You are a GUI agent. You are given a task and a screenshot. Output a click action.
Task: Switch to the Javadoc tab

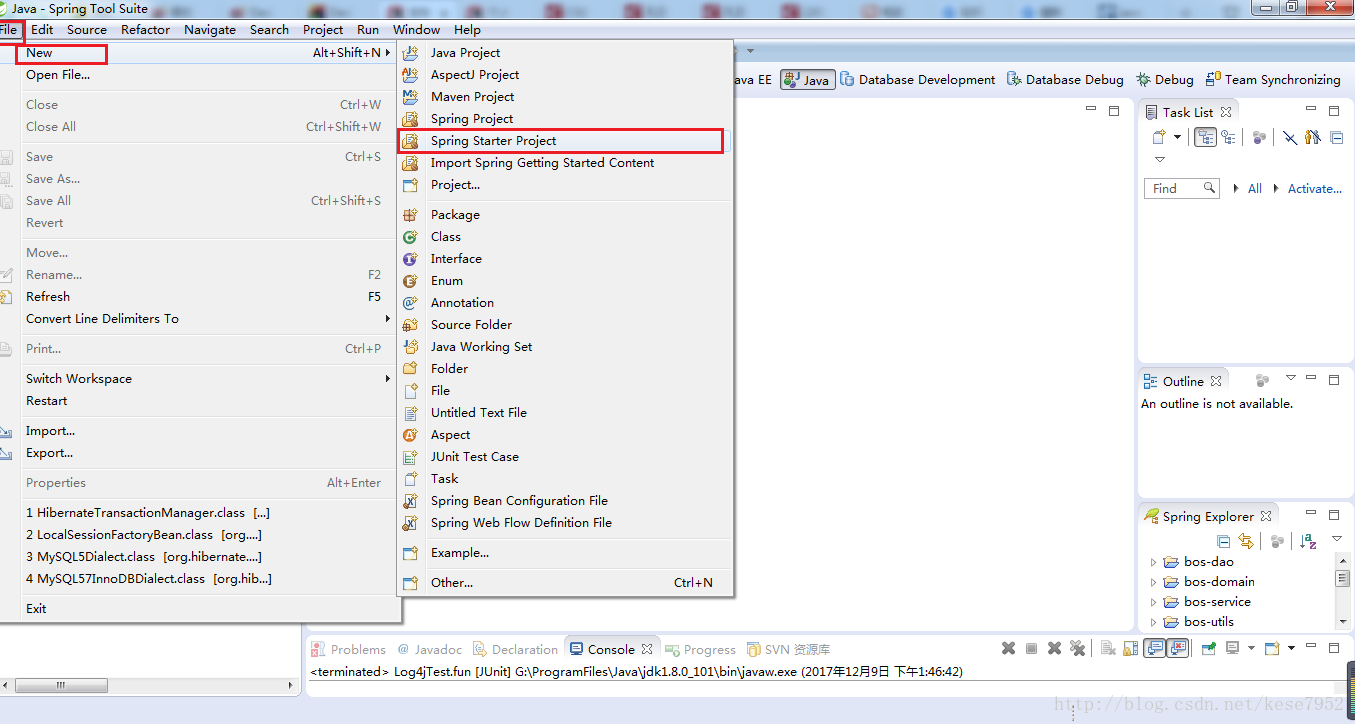429,649
